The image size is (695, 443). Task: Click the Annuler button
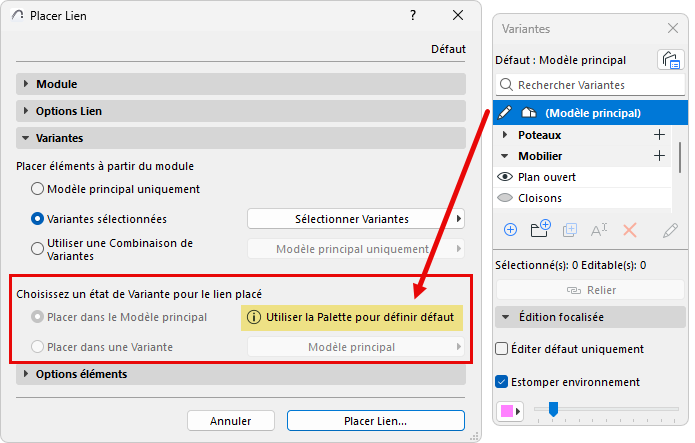coord(230,420)
